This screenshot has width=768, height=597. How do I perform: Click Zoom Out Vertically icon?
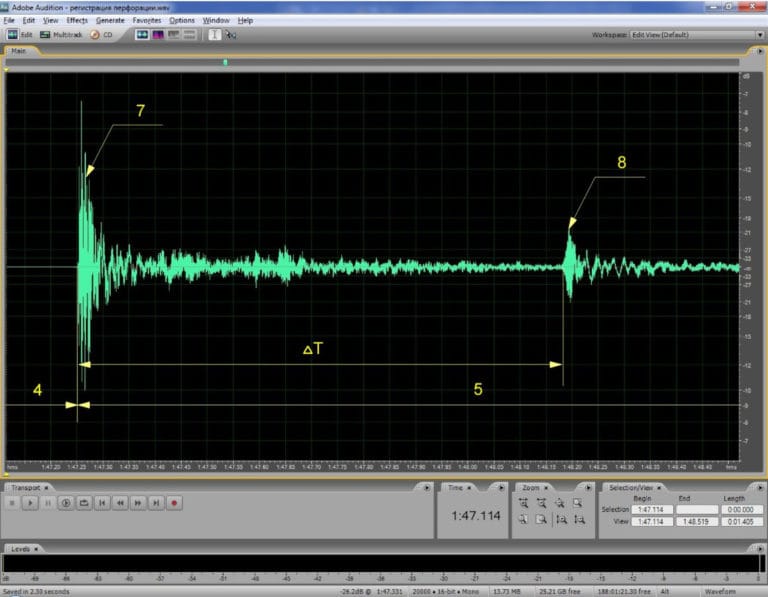[x=579, y=520]
